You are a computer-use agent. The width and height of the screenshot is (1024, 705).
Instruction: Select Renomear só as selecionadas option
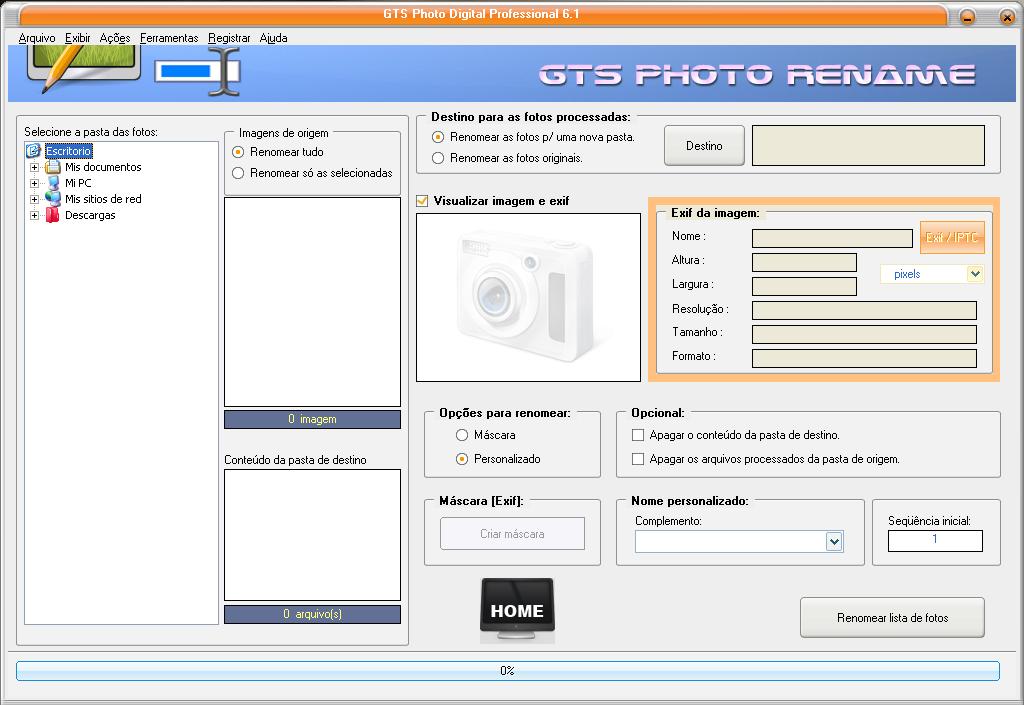[238, 173]
